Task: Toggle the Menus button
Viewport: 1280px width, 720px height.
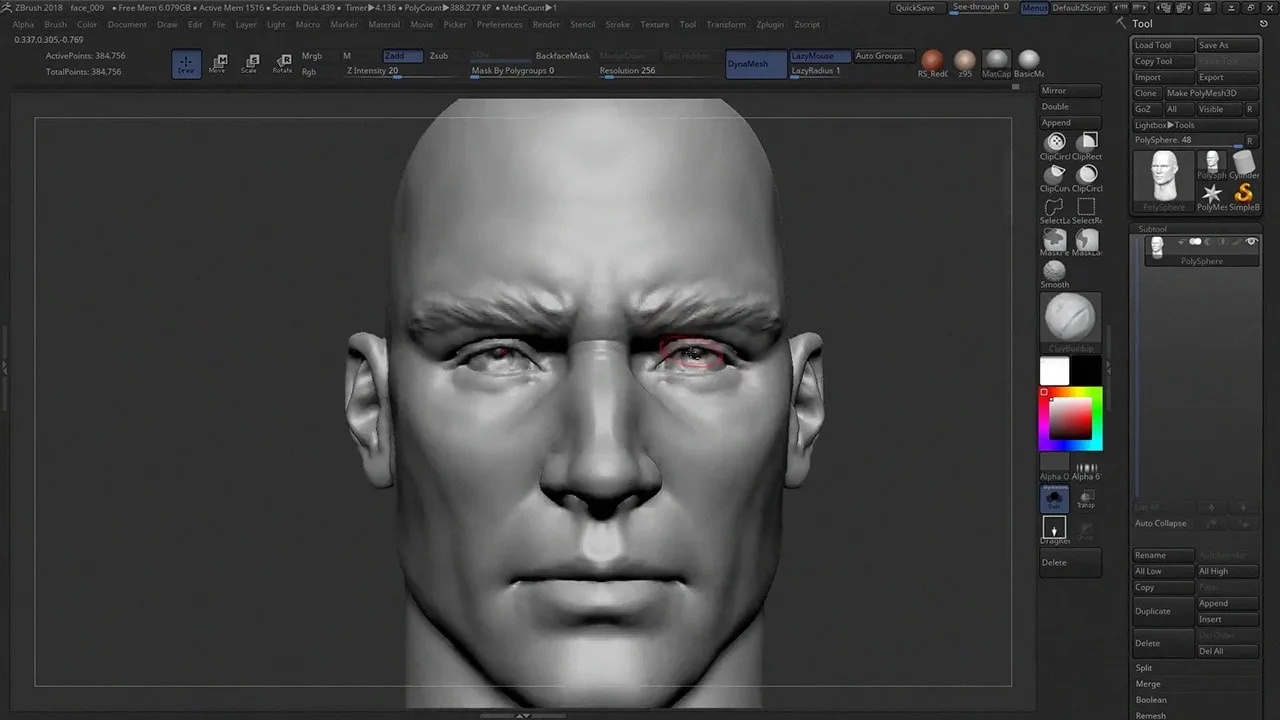Action: pyautogui.click(x=1035, y=8)
